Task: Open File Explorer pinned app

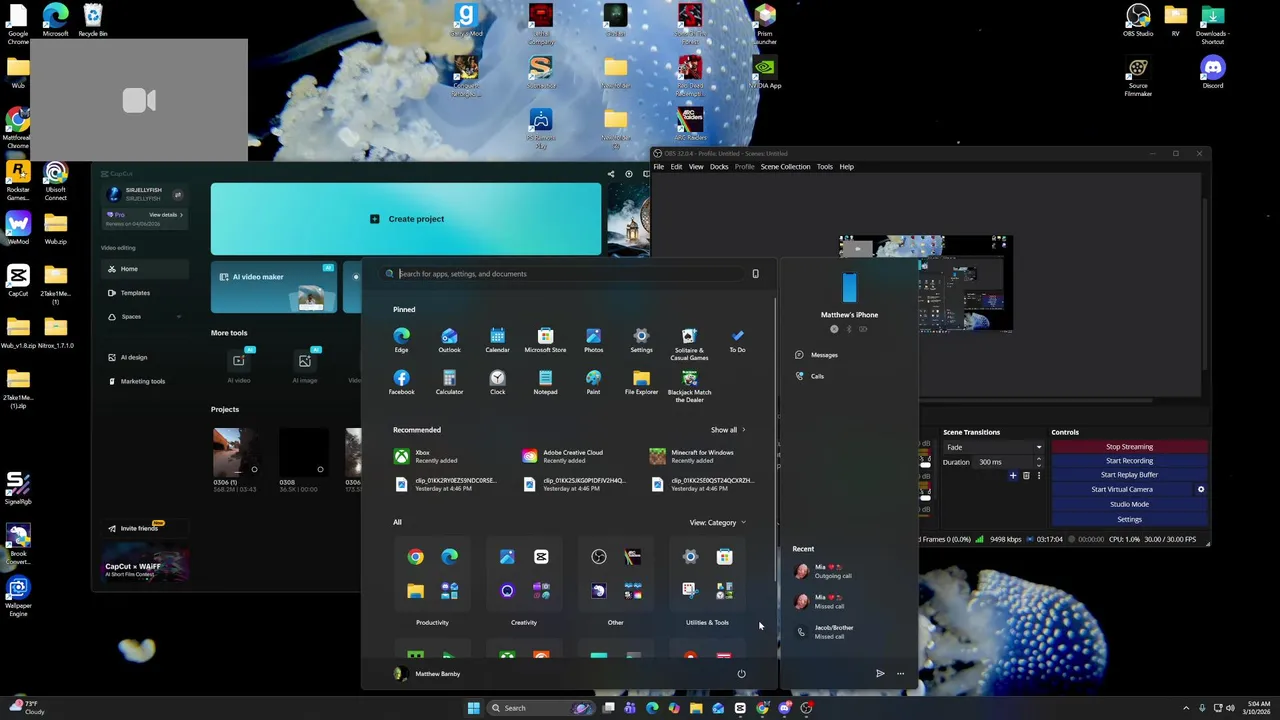Action: pos(641,381)
